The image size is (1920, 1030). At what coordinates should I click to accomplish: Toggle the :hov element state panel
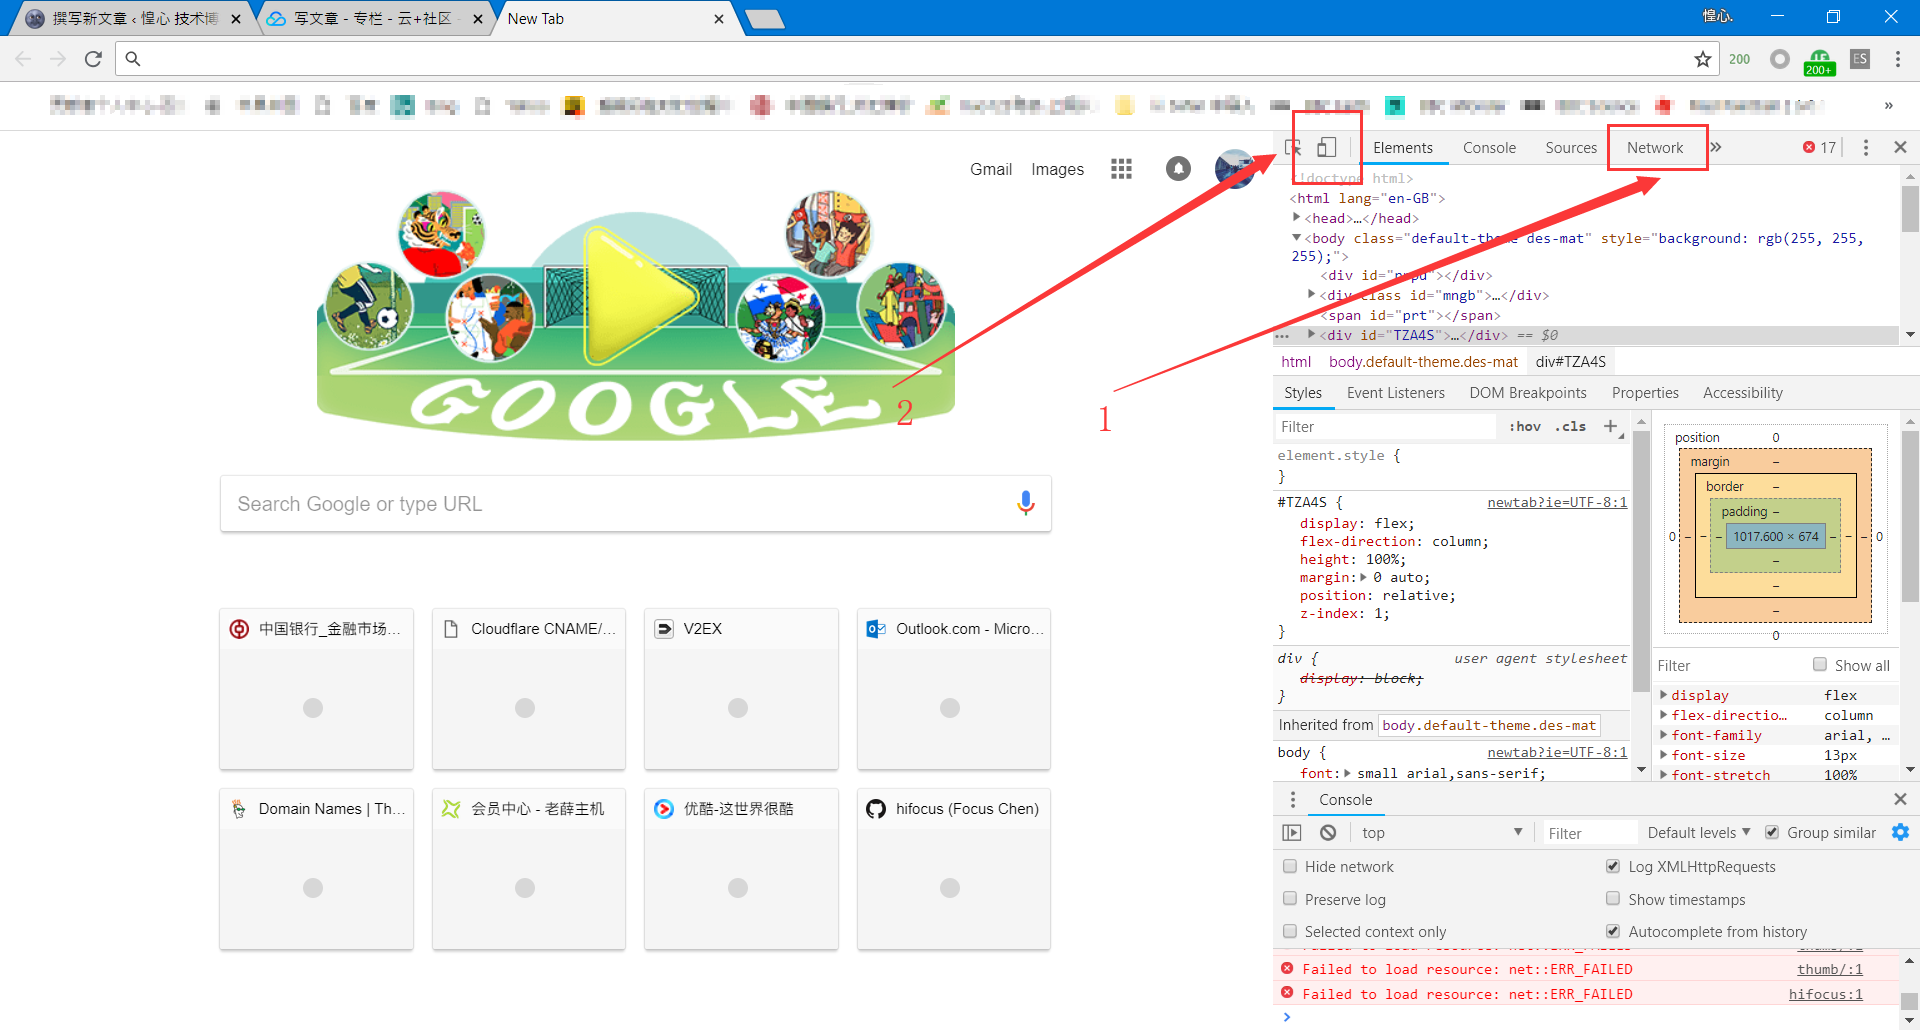[x=1525, y=426]
